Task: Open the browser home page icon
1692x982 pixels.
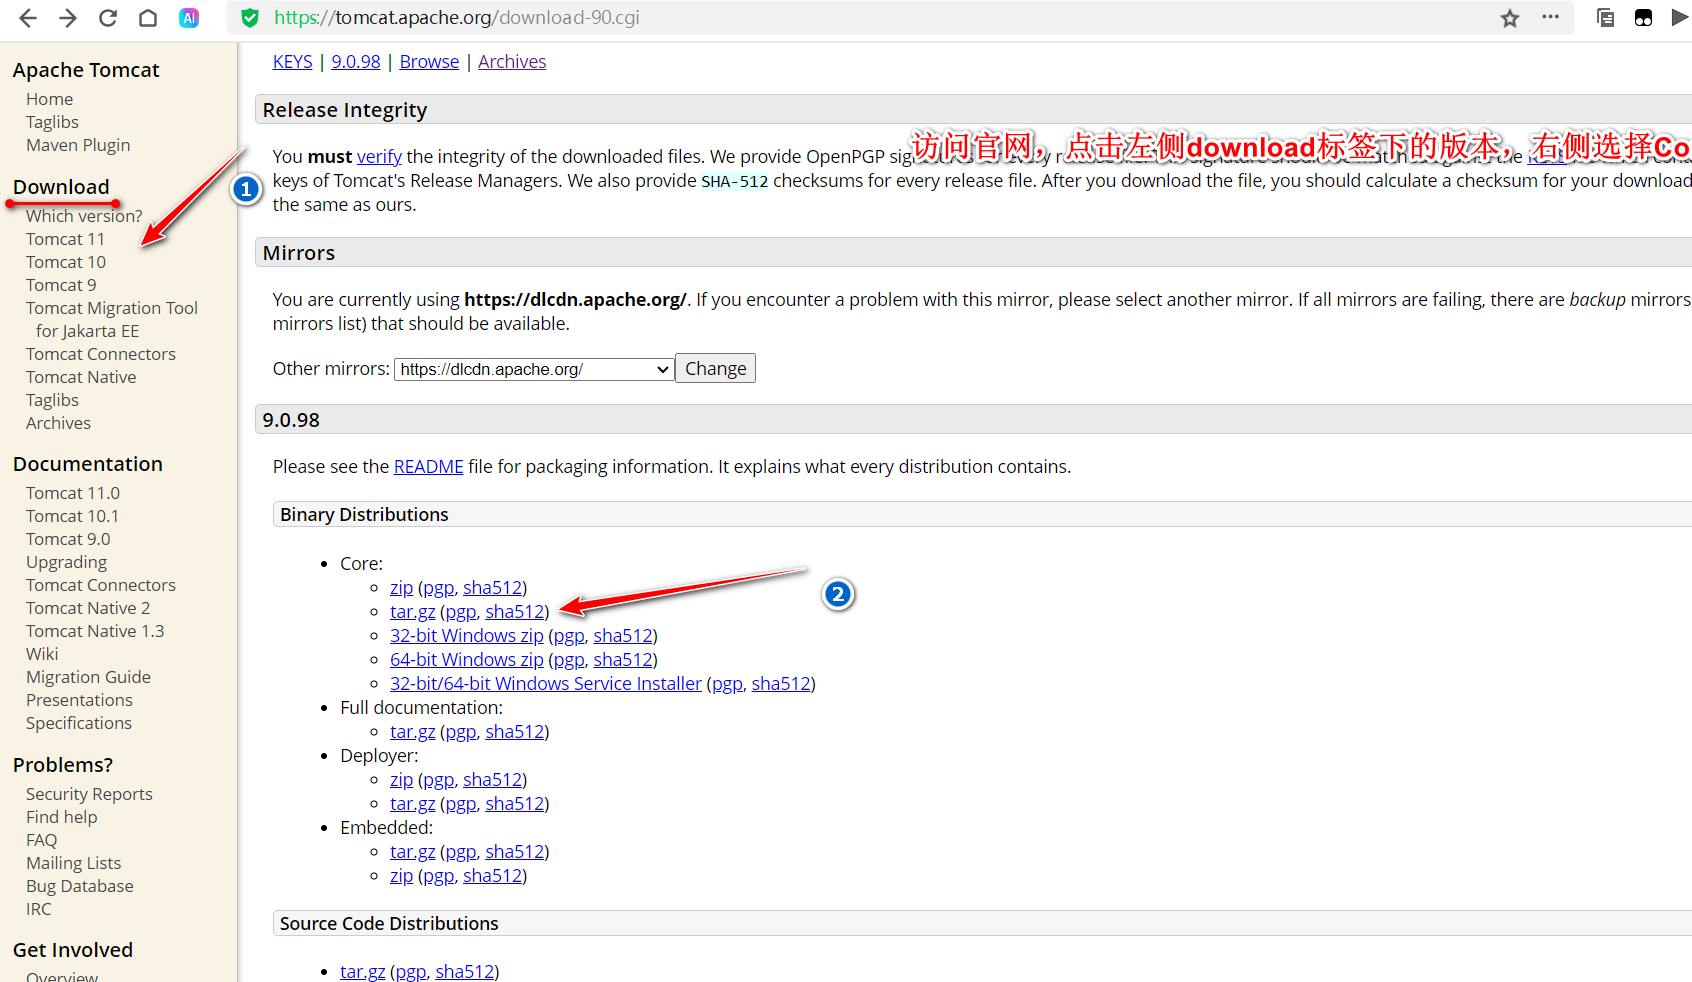Action: pos(148,18)
